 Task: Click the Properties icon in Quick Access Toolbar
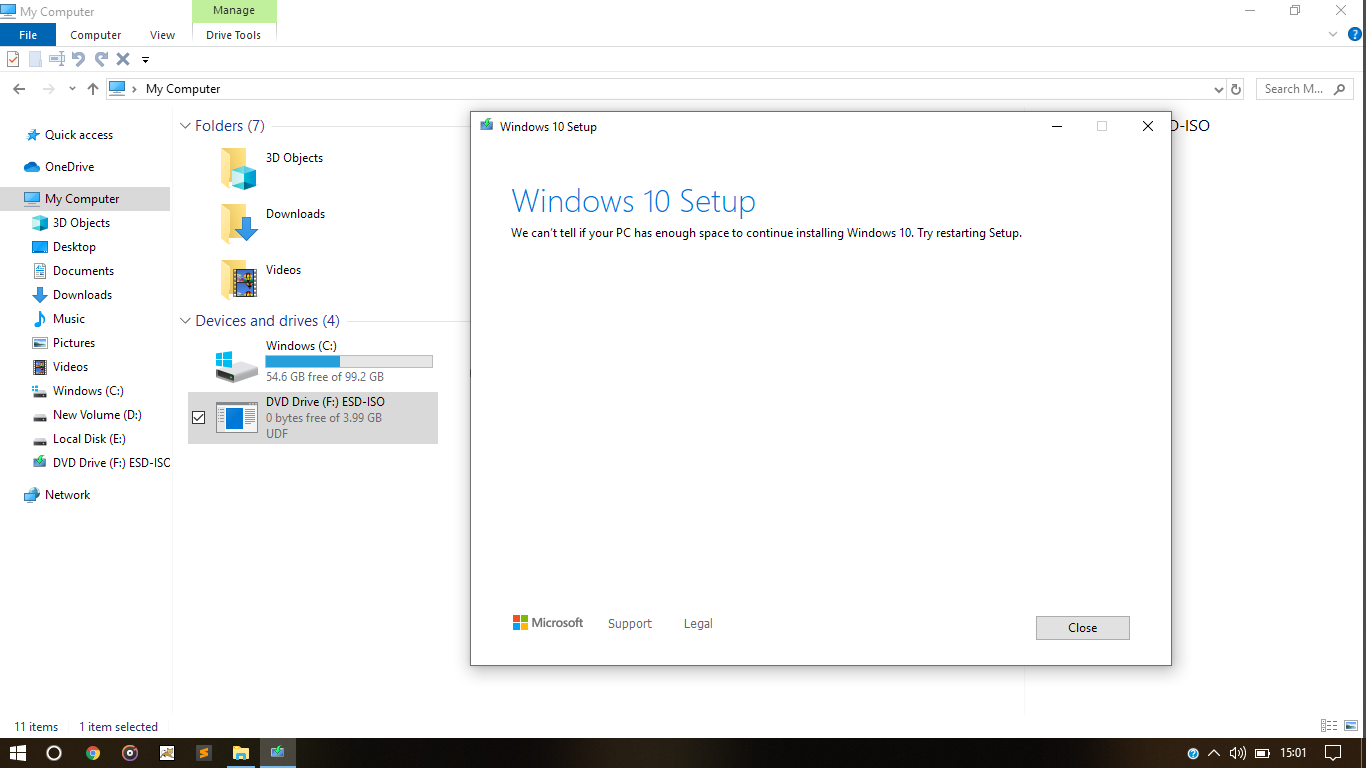pos(13,59)
